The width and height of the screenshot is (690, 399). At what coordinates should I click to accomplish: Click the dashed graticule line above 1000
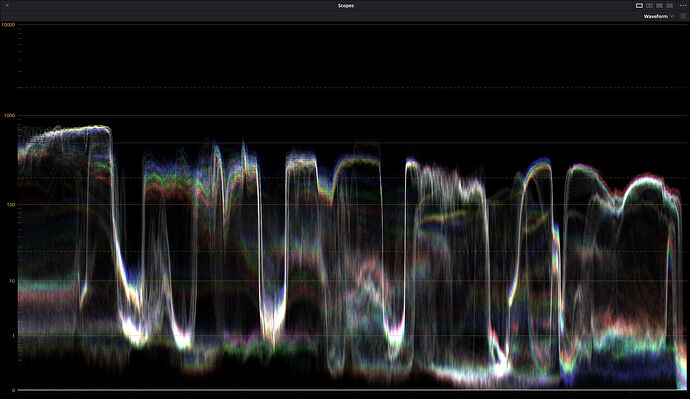click(352, 88)
